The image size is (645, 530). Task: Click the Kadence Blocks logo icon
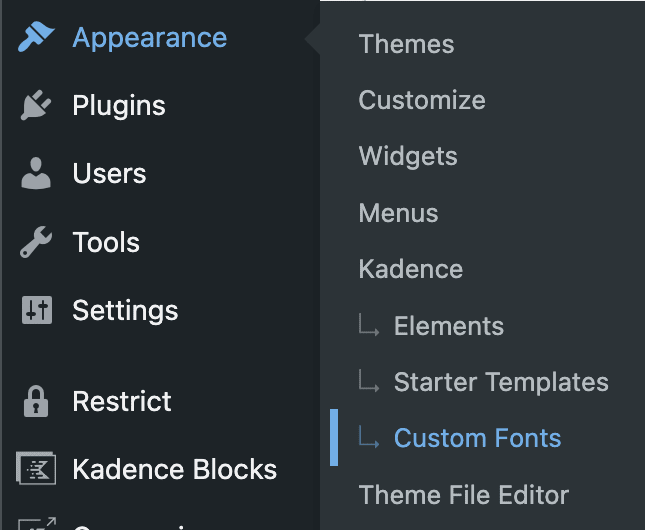click(36, 468)
